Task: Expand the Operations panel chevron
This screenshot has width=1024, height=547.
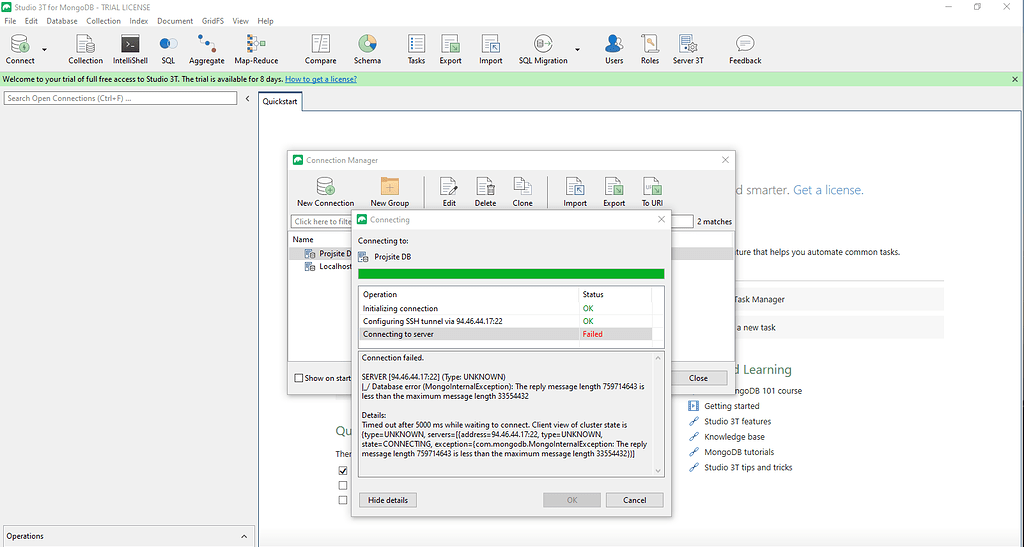Action: (x=245, y=536)
